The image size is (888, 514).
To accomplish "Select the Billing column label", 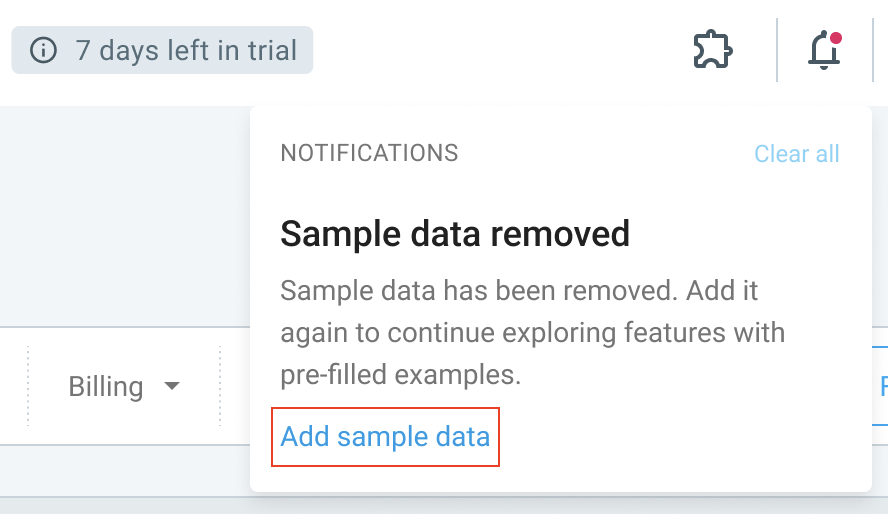I will pos(106,387).
